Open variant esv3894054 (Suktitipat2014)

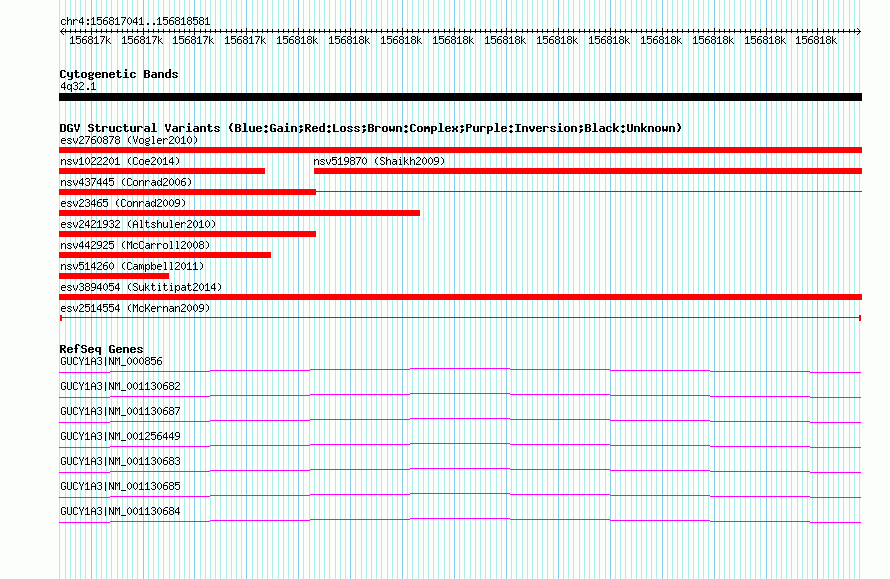point(141,287)
